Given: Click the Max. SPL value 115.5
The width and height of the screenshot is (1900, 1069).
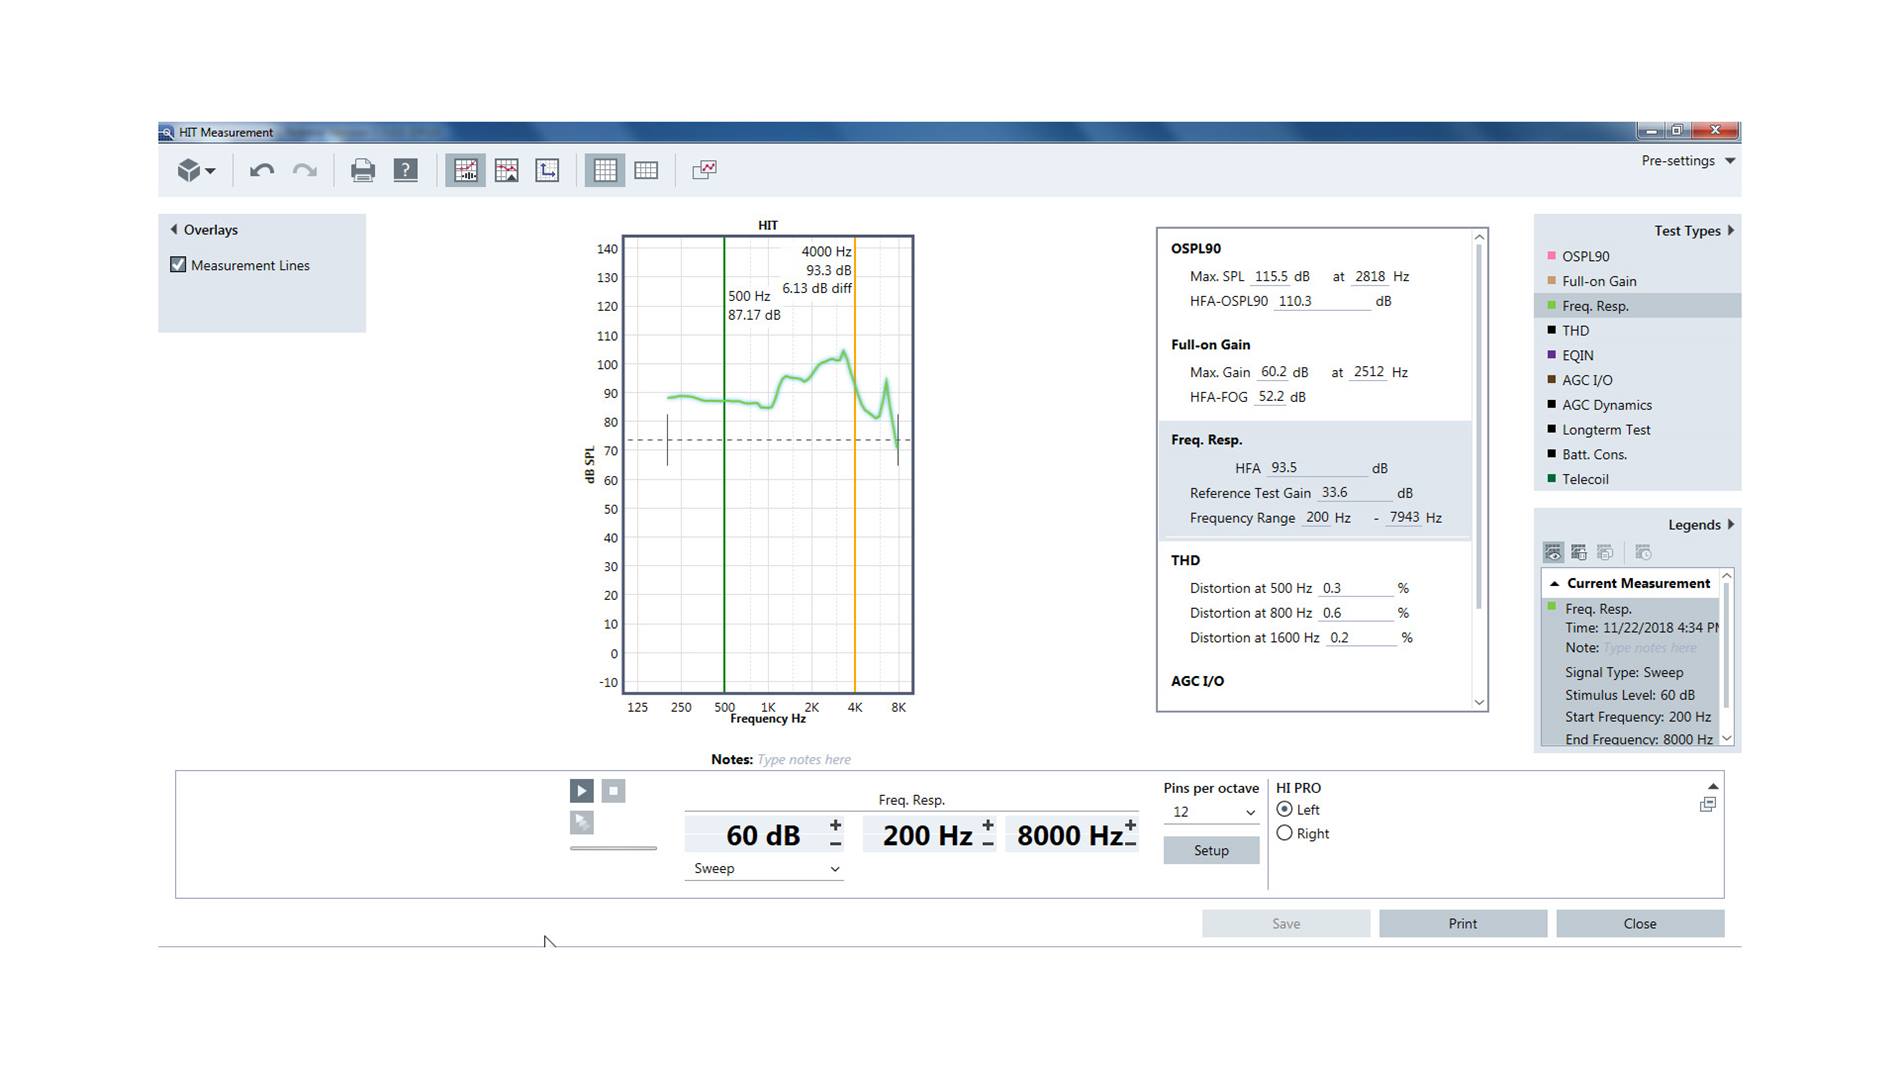Looking at the screenshot, I should point(1272,276).
